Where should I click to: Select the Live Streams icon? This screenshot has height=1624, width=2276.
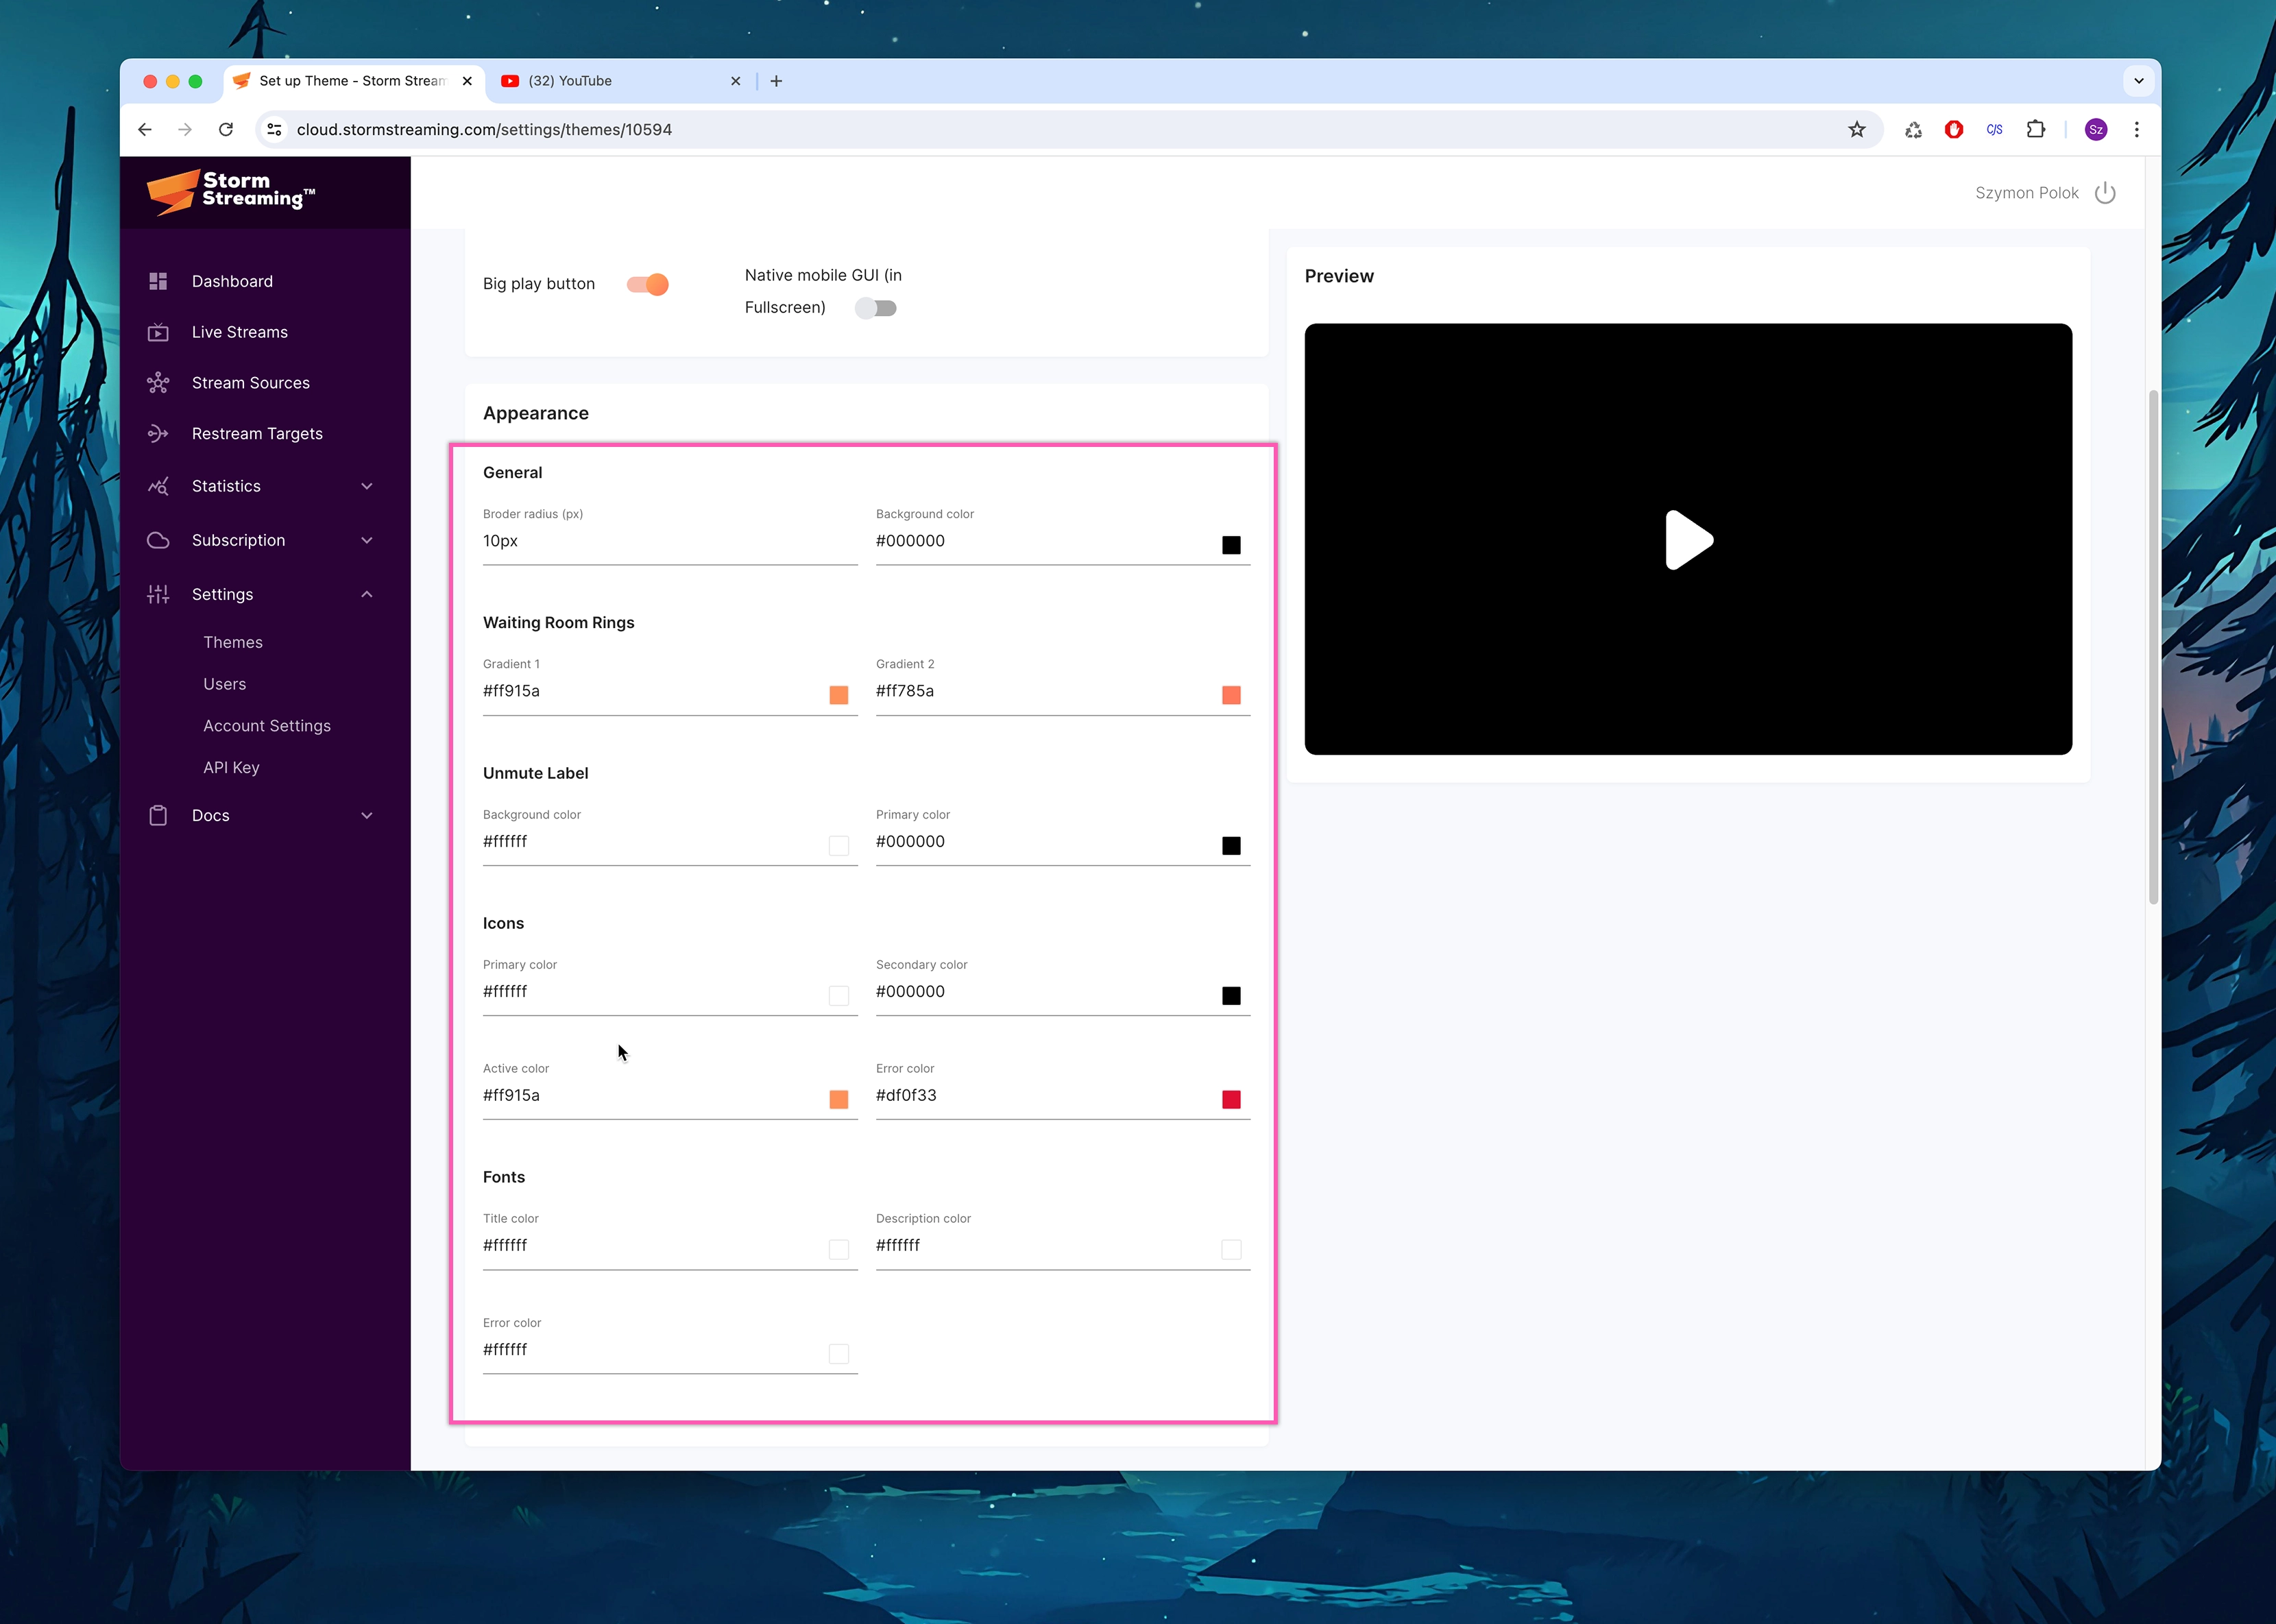pyautogui.click(x=159, y=332)
